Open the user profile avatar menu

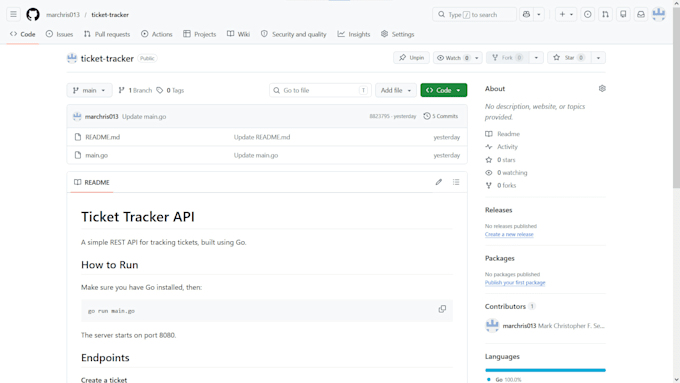coord(659,14)
